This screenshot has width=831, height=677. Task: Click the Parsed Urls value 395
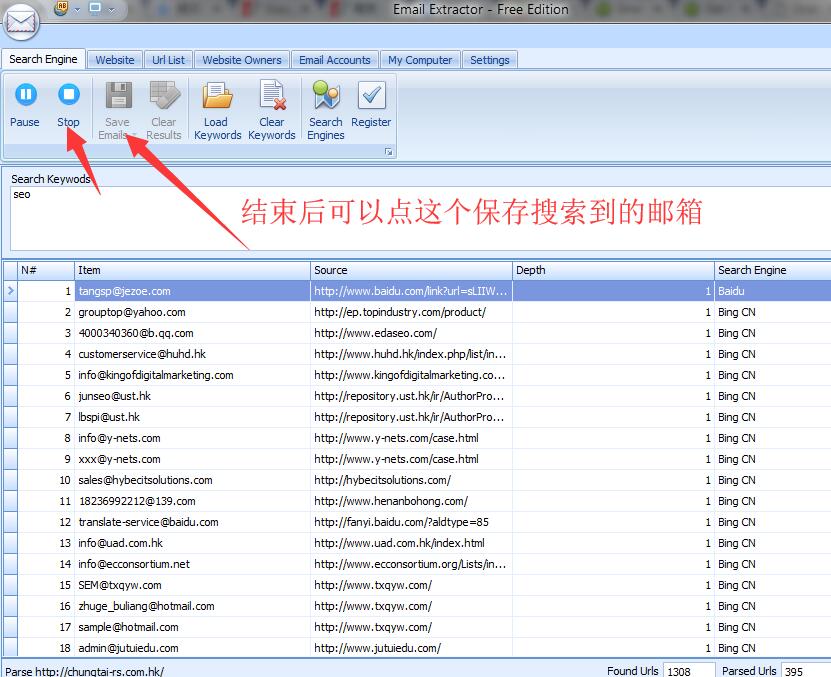click(x=806, y=671)
